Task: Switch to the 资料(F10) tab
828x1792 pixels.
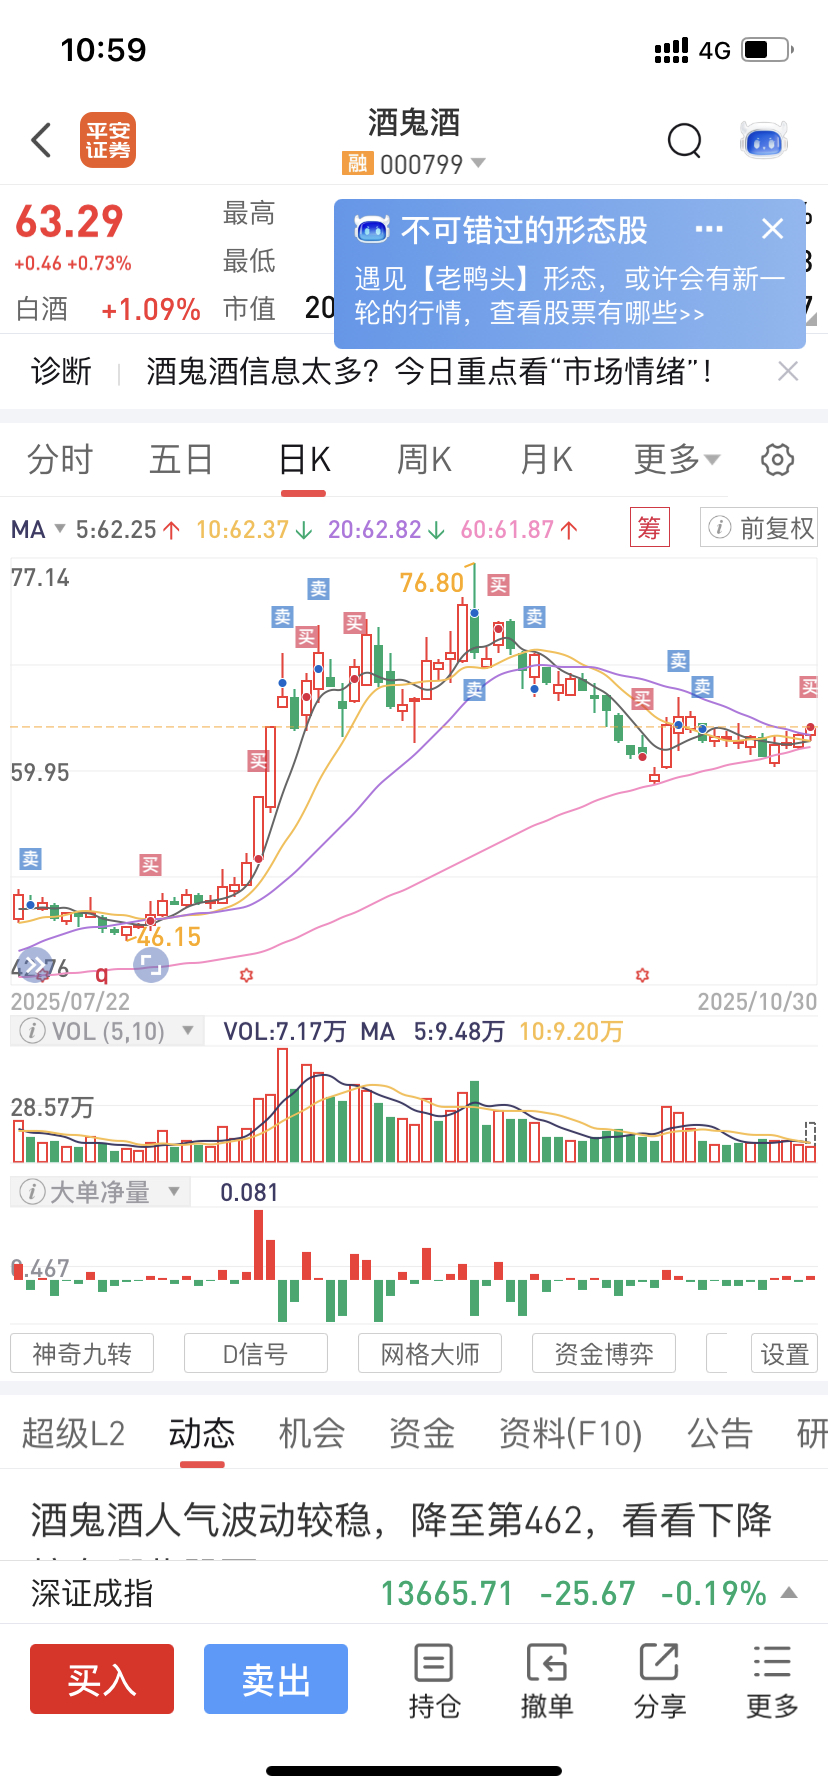Action: point(571,1433)
